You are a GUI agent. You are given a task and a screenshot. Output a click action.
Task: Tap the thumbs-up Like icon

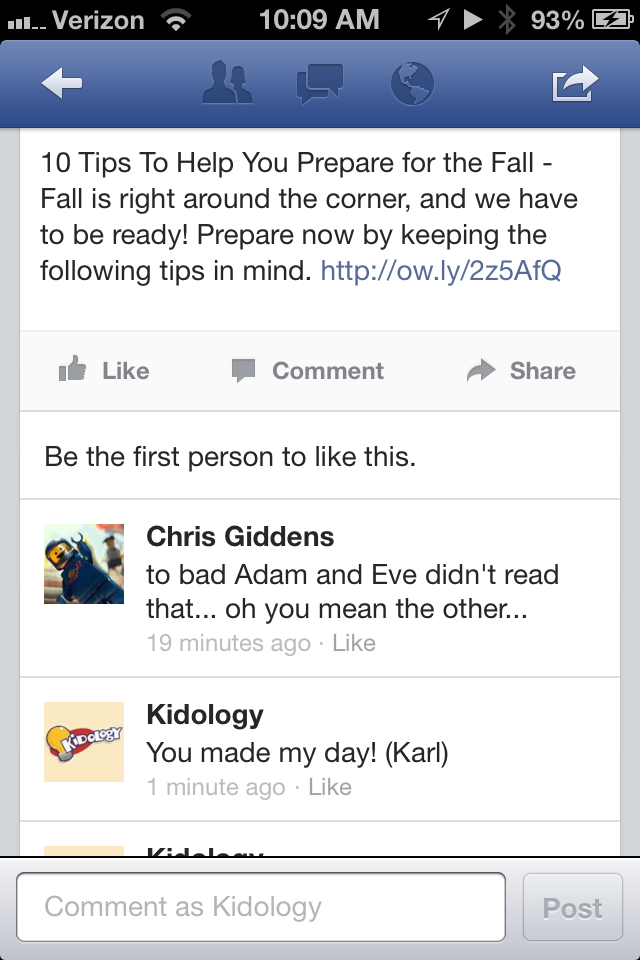(x=73, y=371)
